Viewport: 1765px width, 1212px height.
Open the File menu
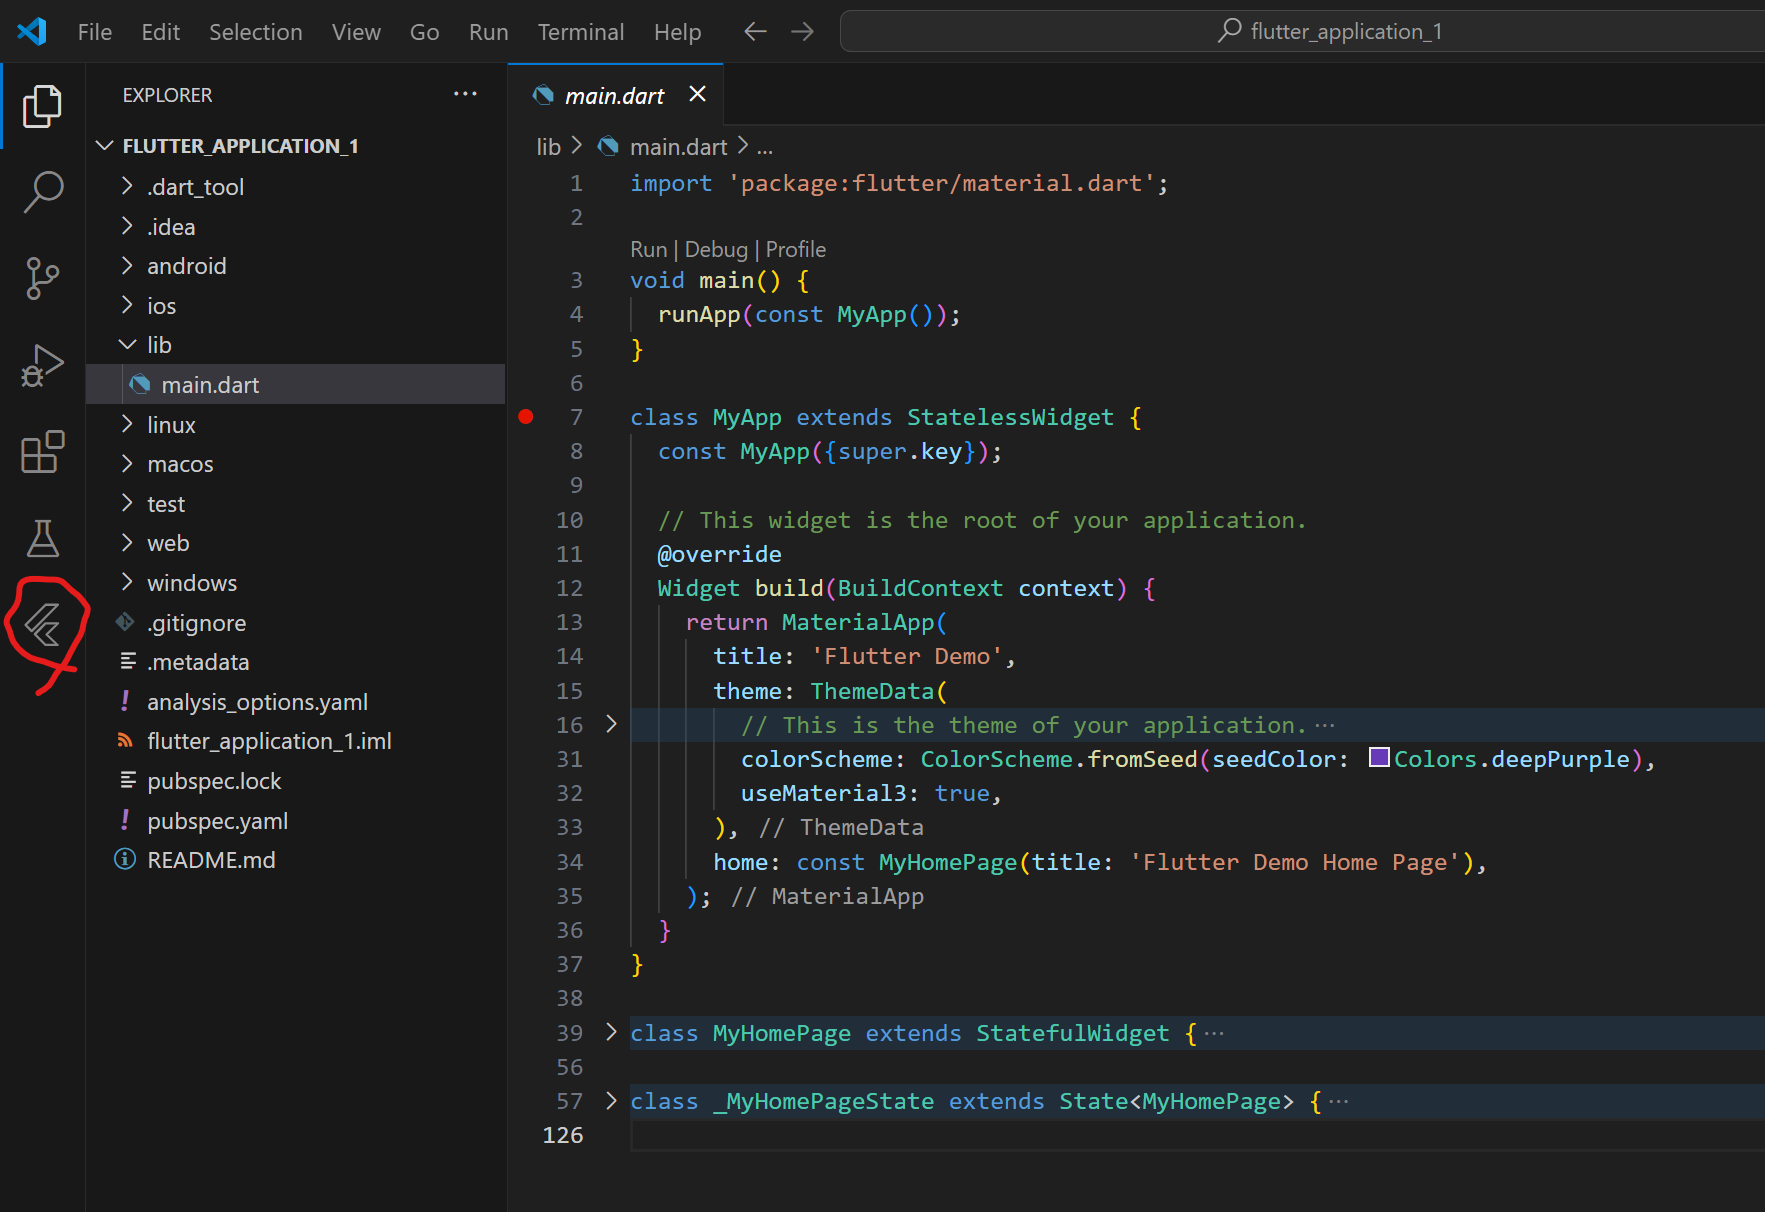pos(95,32)
